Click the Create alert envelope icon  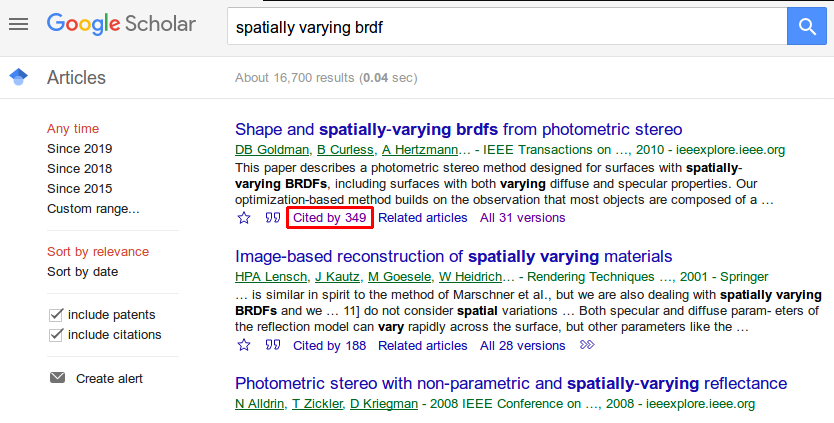click(58, 378)
